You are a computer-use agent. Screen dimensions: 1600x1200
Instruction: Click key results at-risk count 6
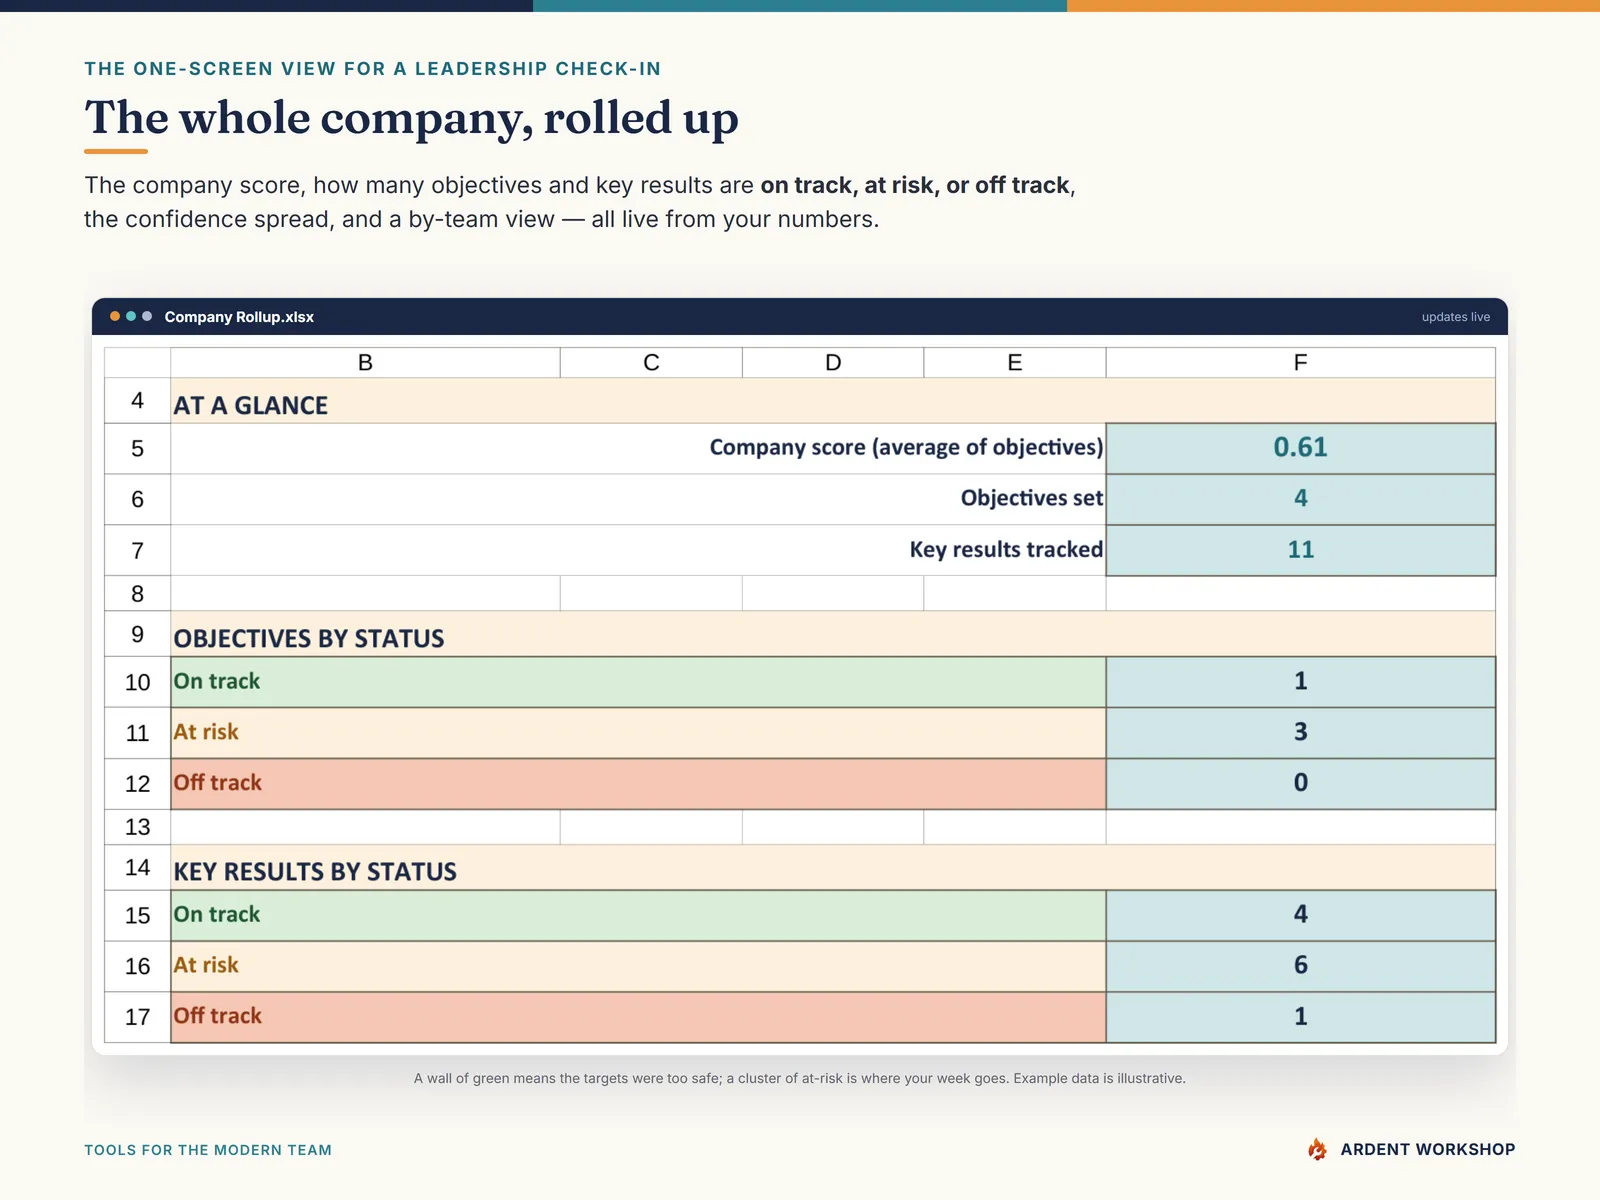pyautogui.click(x=1301, y=966)
